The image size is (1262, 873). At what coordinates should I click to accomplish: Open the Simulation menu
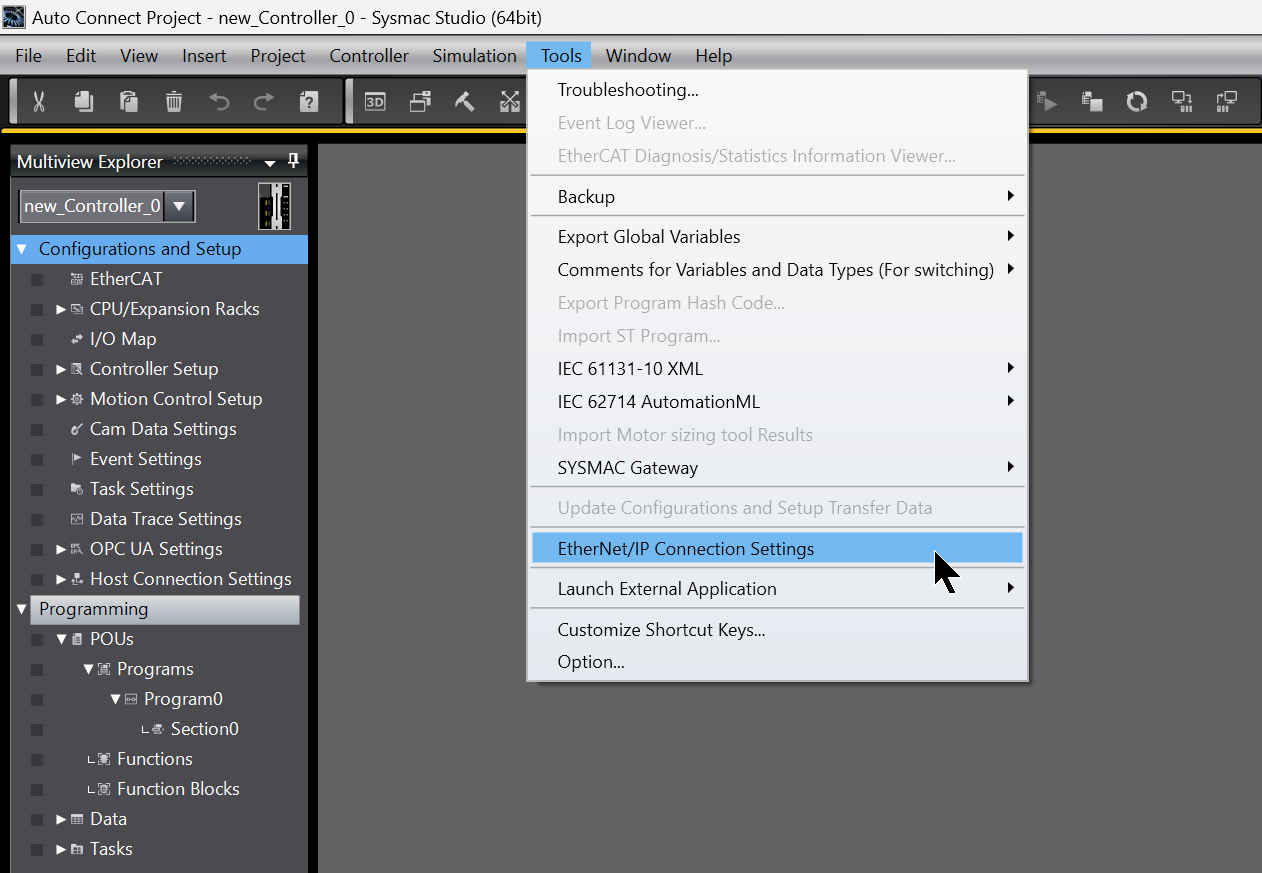pos(474,56)
